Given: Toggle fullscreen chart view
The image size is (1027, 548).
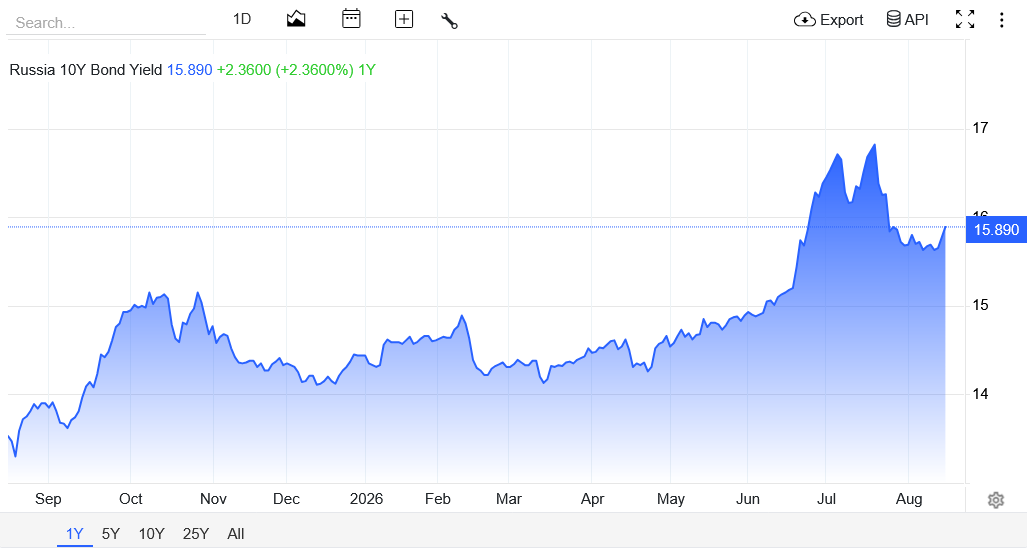Looking at the screenshot, I should pos(965,19).
